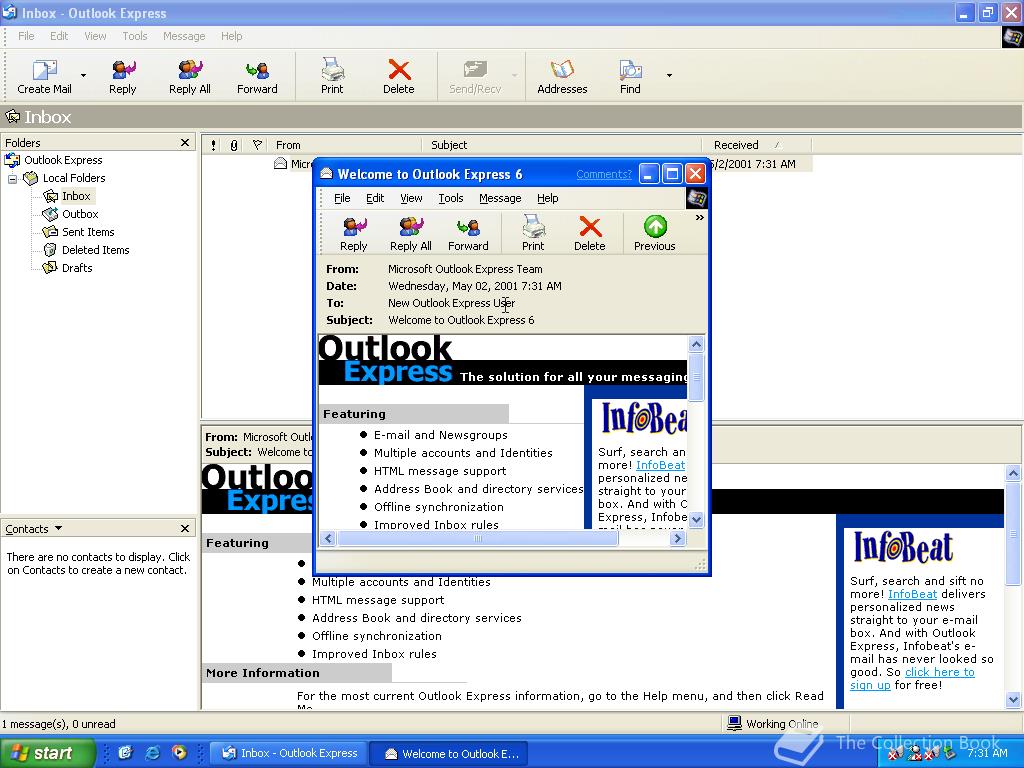The image size is (1024, 768).
Task: Click Reply All in Inbox main toolbar
Action: [x=189, y=76]
